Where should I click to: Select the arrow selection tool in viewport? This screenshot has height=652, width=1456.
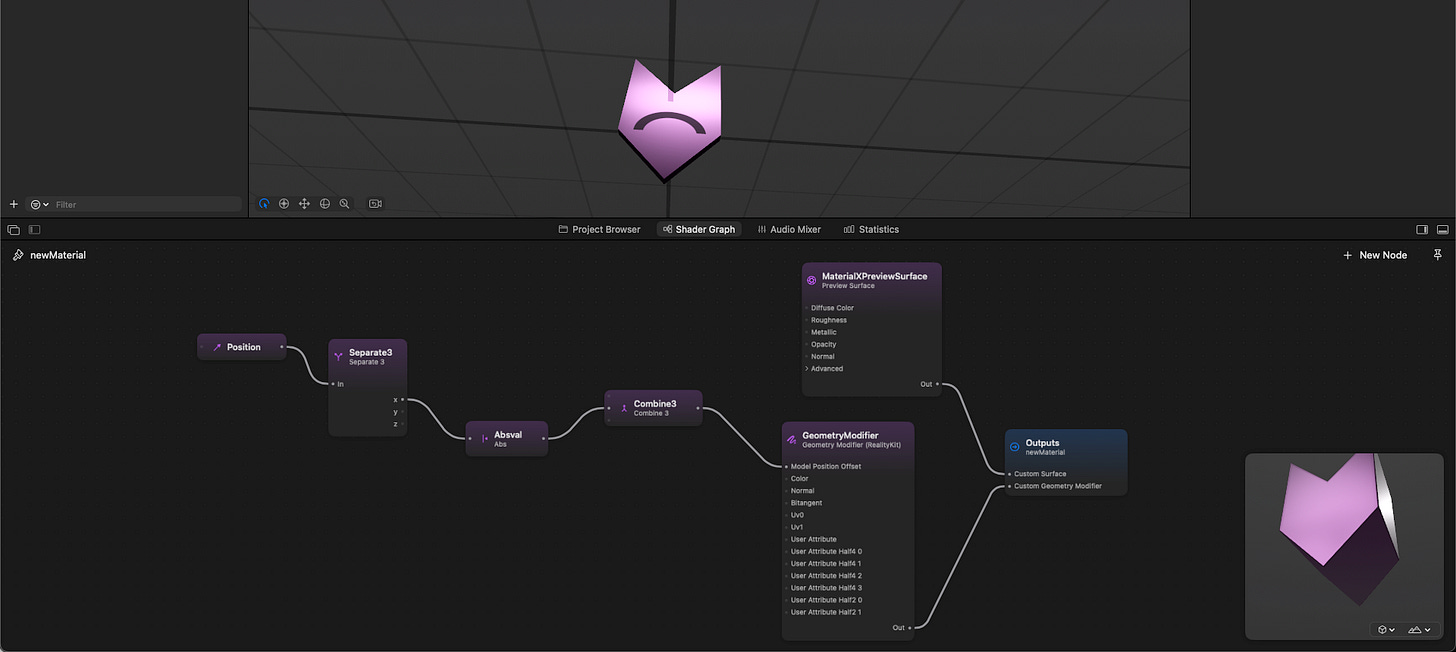tap(264, 203)
